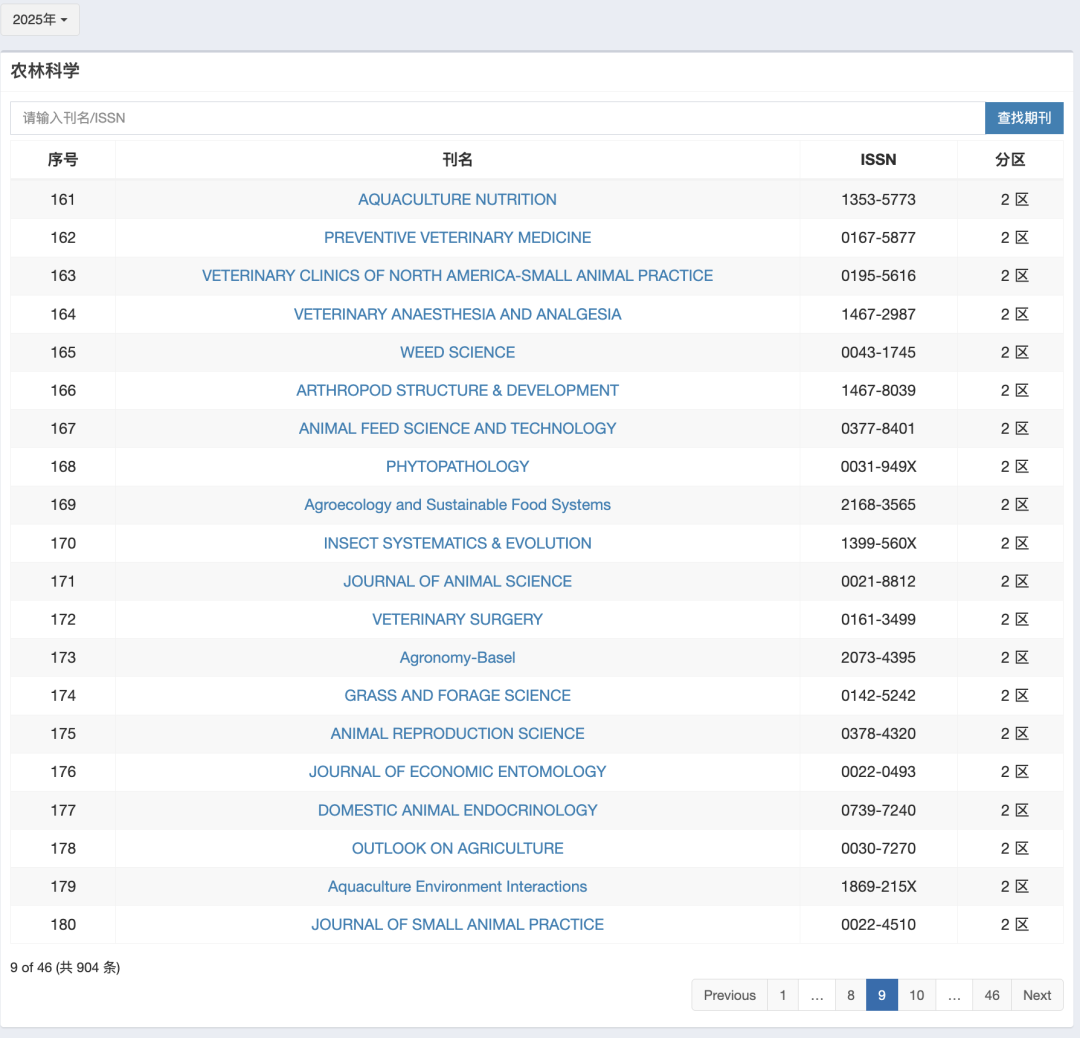Open Aquaculture Environment Interactions link
This screenshot has height=1038, width=1080.
pyautogui.click(x=457, y=886)
